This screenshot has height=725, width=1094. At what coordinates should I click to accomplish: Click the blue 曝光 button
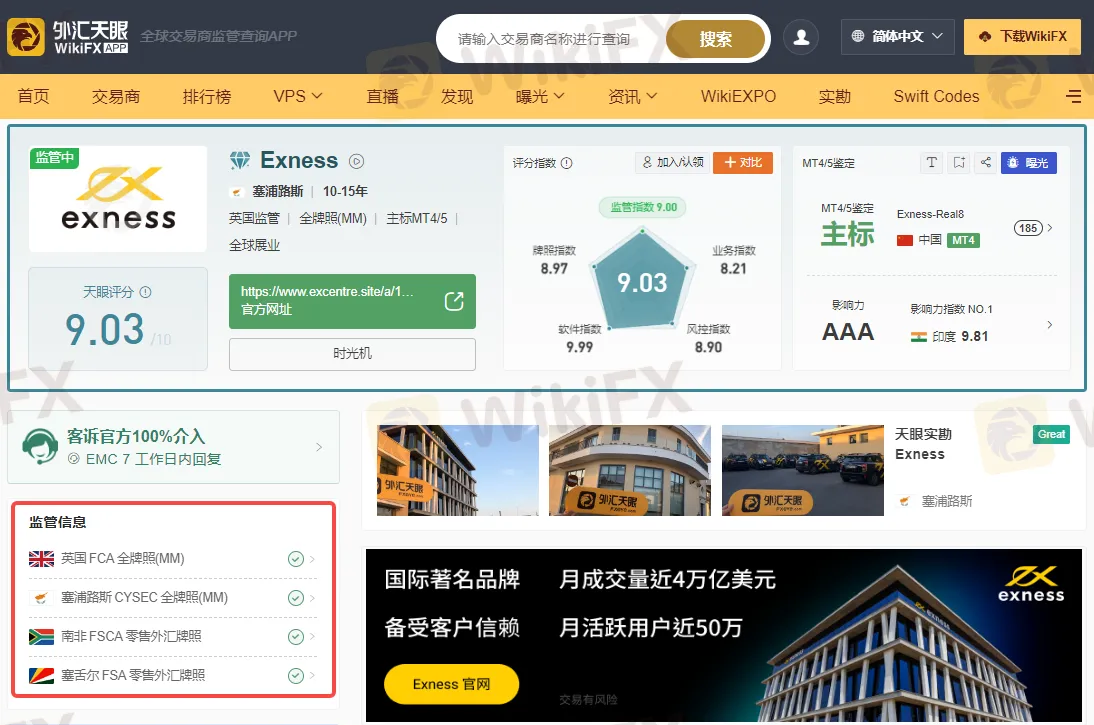pos(1029,163)
